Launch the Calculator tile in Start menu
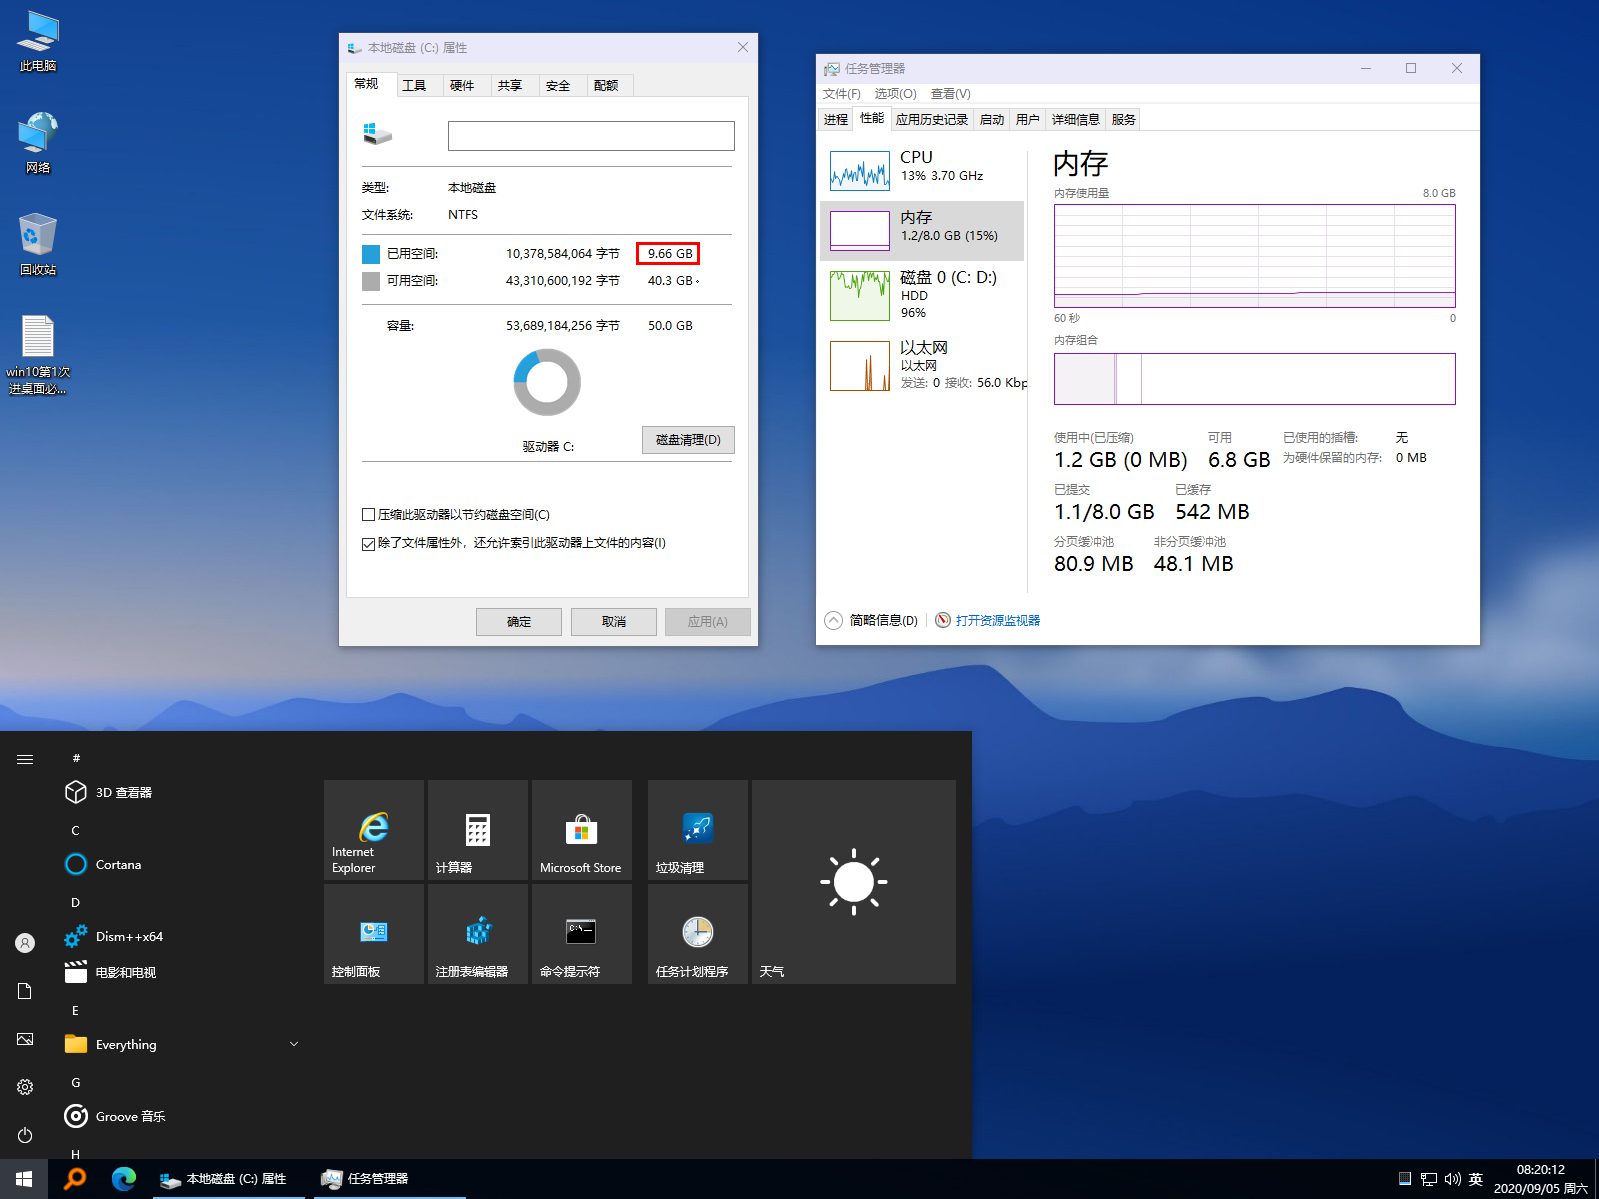The width and height of the screenshot is (1599, 1199). (x=478, y=830)
